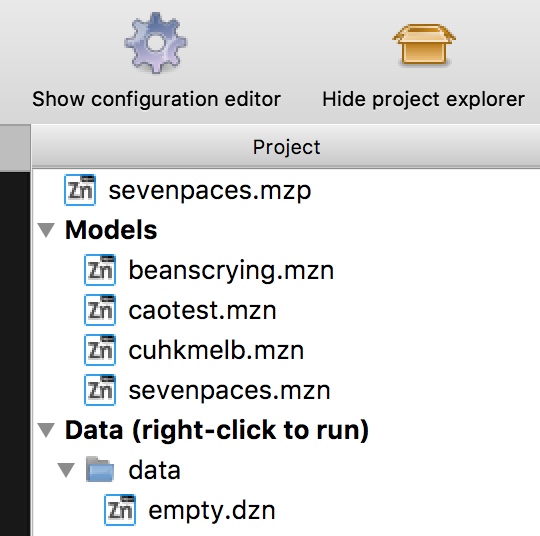Click the Hide project explorer label
This screenshot has height=536, width=540.
[x=424, y=99]
